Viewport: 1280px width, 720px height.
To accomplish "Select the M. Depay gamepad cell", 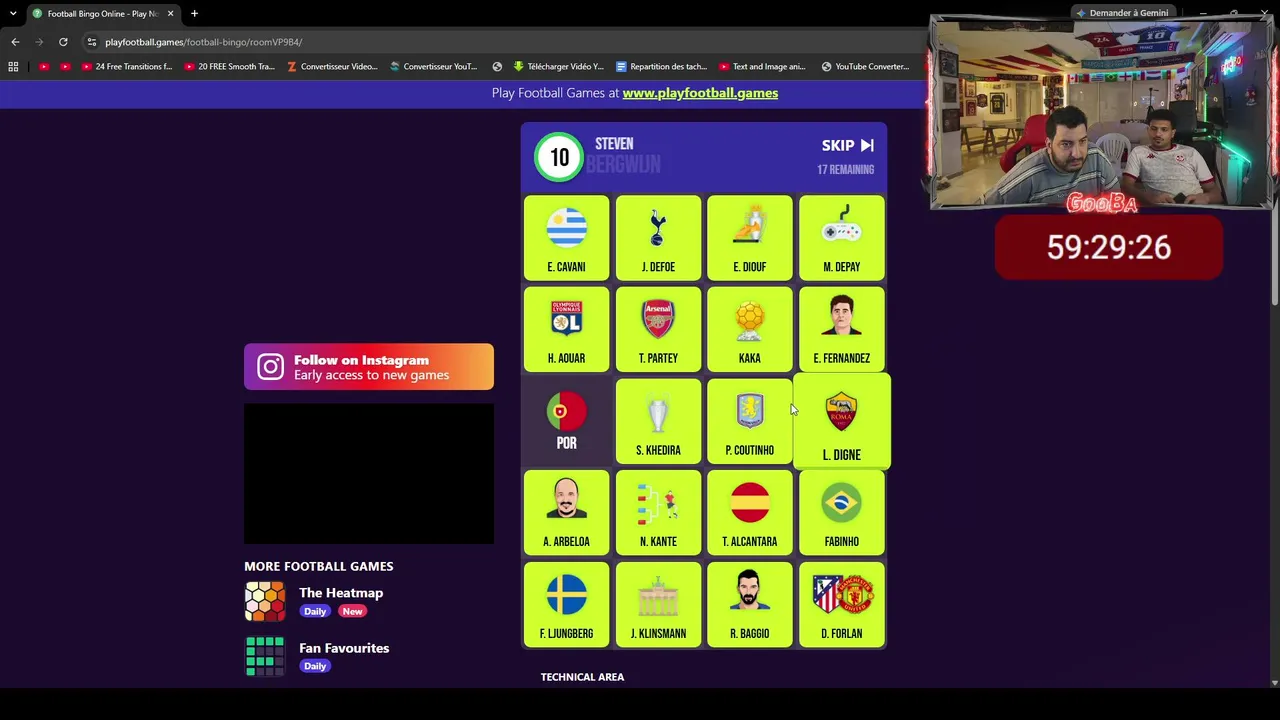I will (x=842, y=238).
